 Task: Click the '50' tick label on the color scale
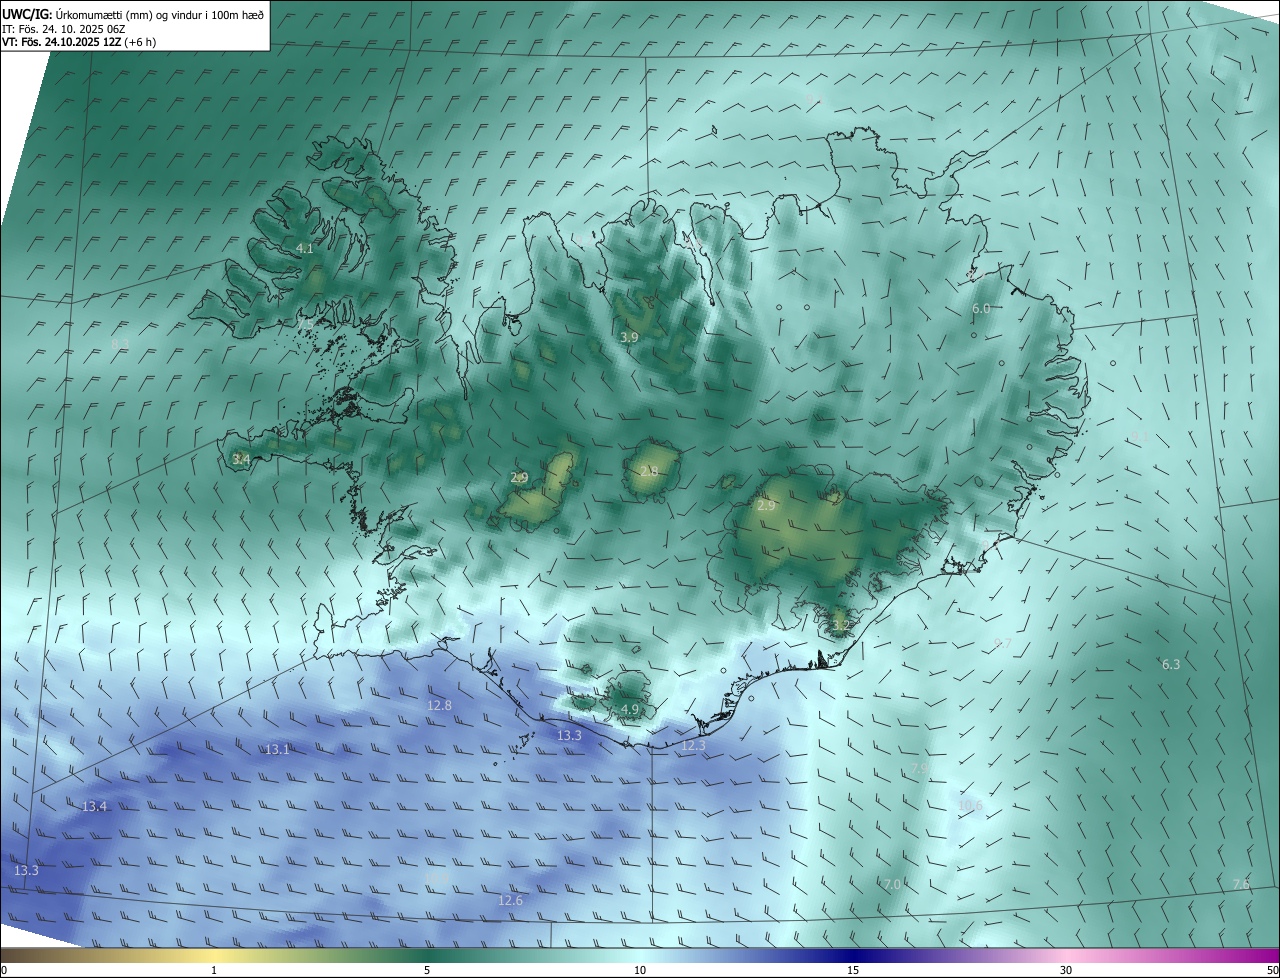pyautogui.click(x=1272, y=970)
